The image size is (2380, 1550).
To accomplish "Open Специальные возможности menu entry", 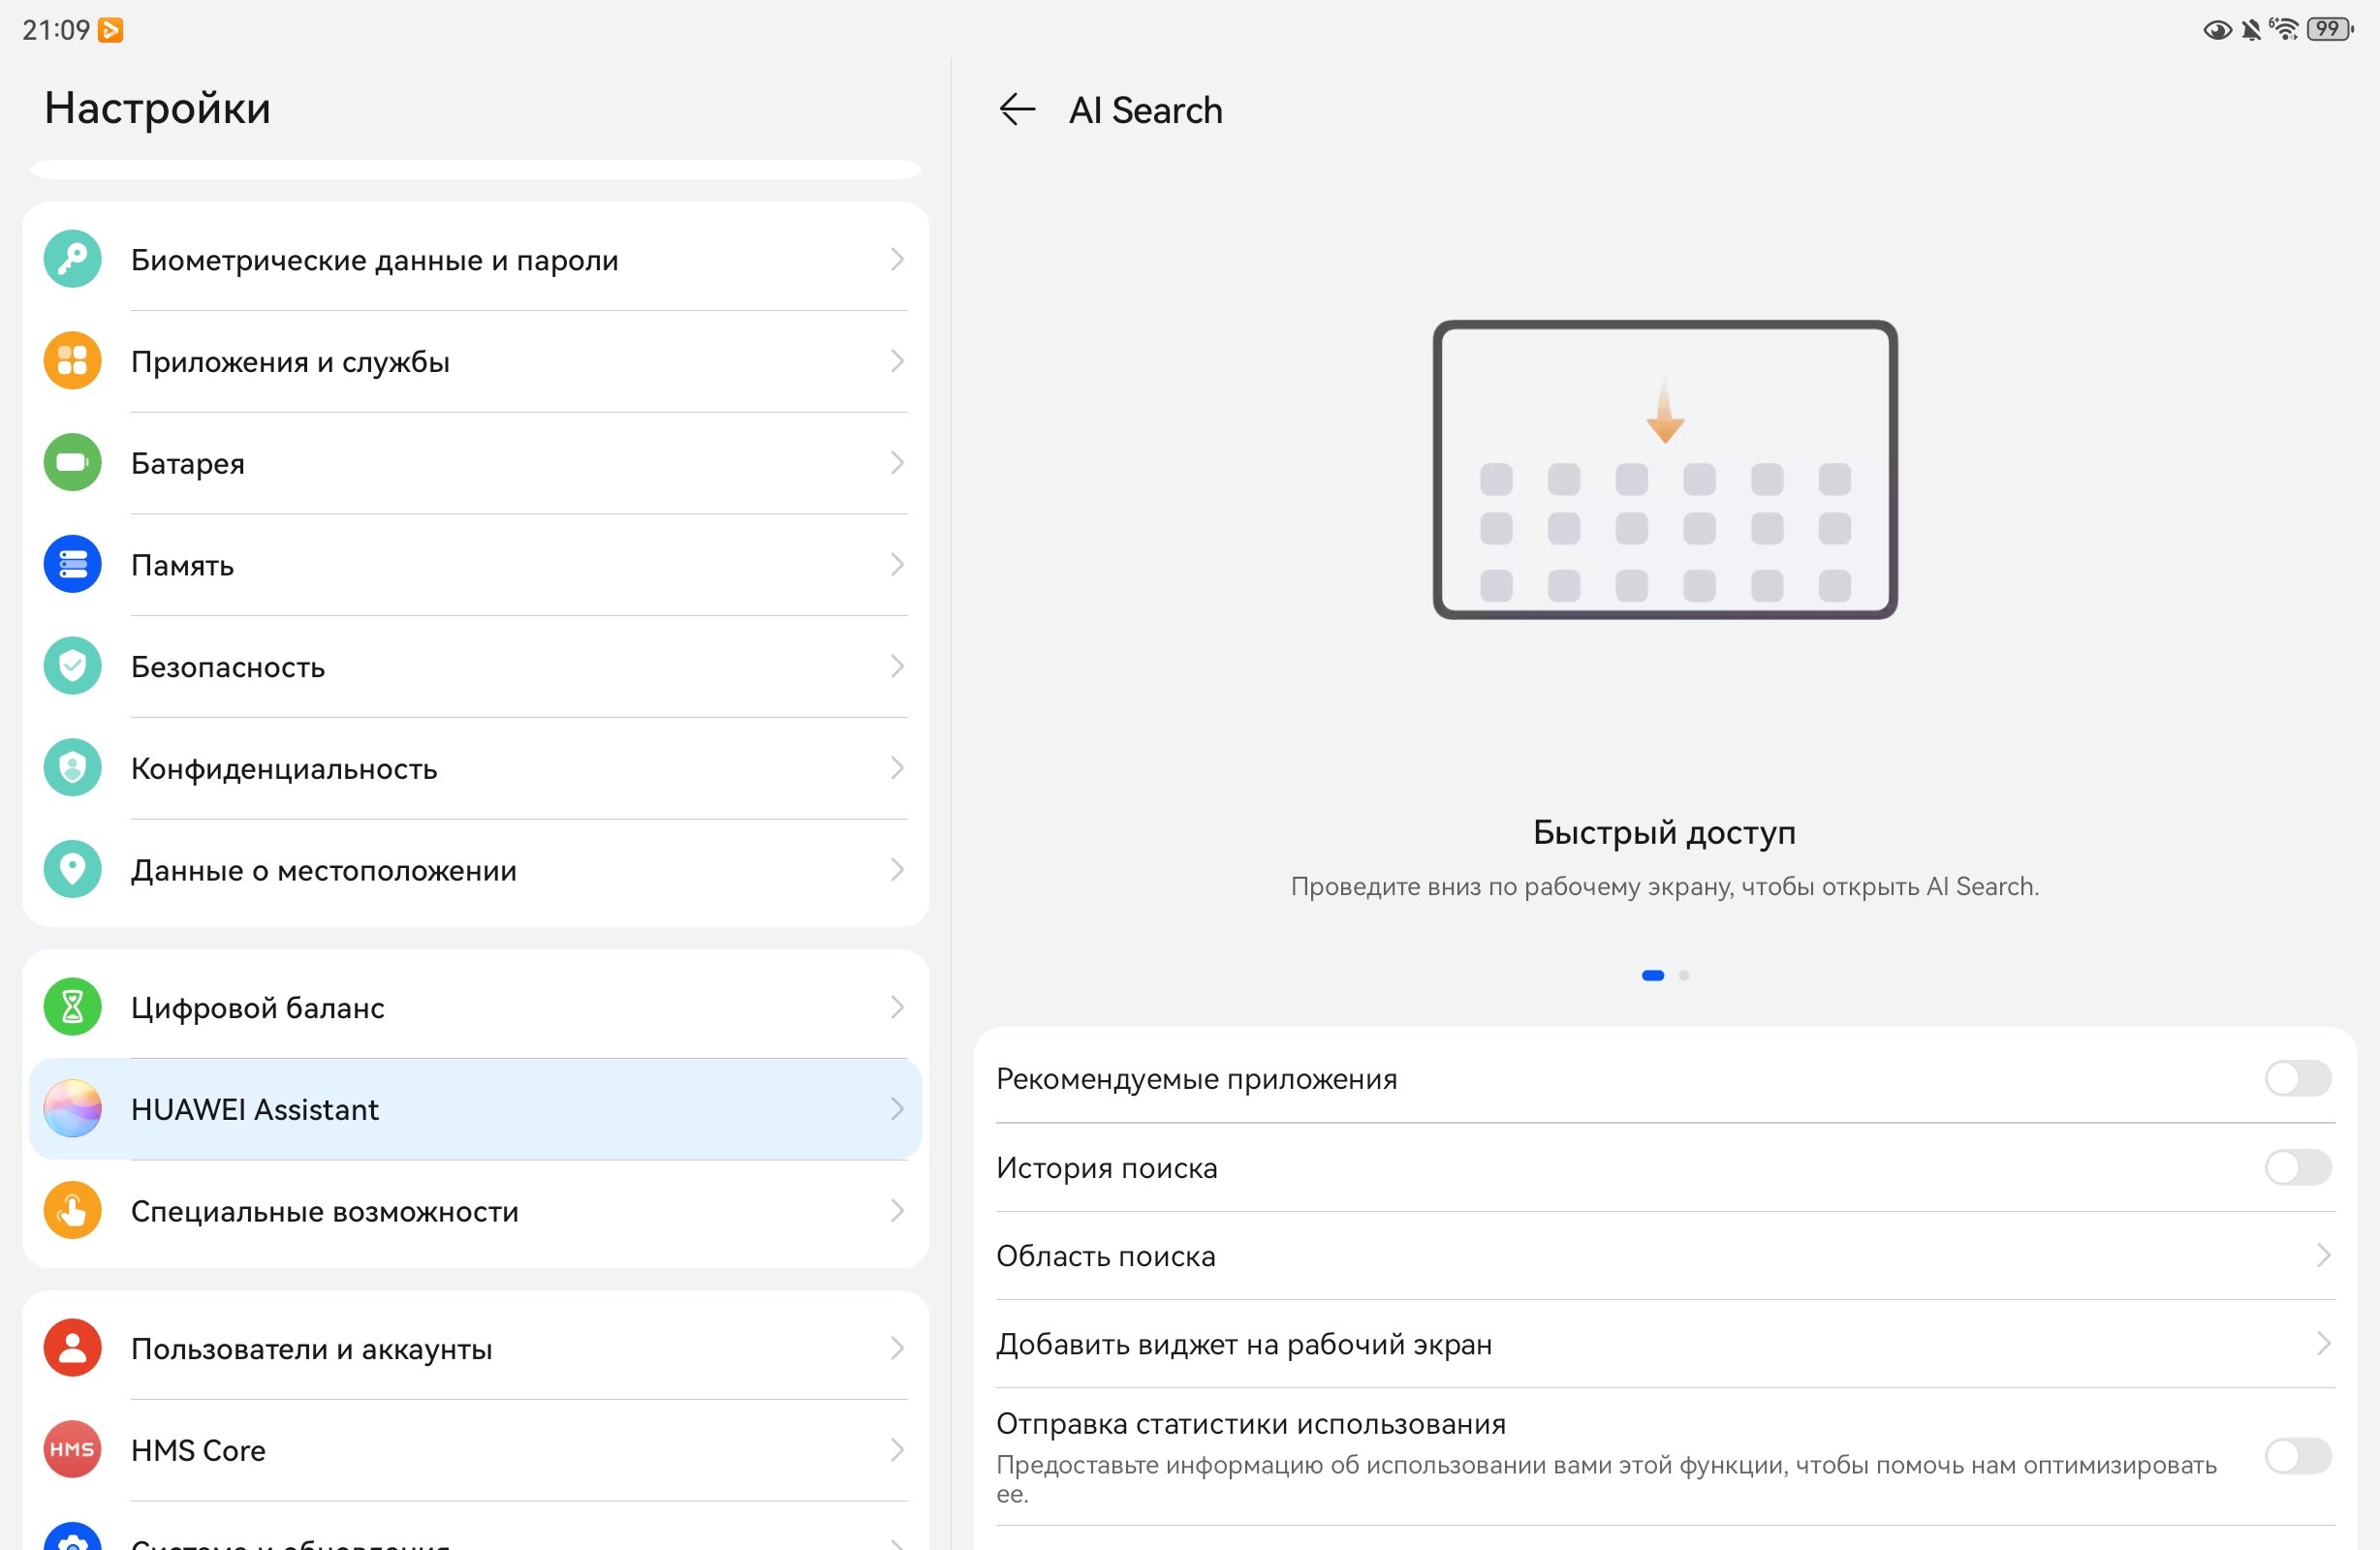I will [x=475, y=1211].
